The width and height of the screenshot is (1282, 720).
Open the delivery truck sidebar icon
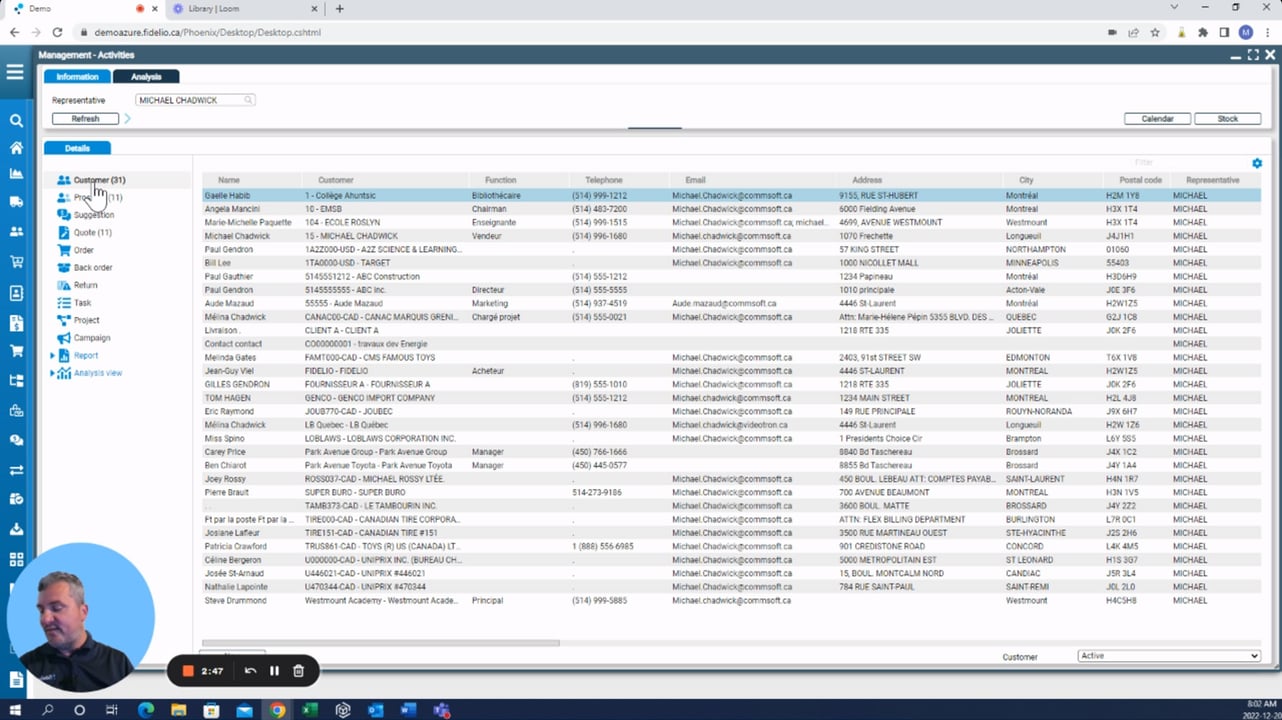pos(16,202)
